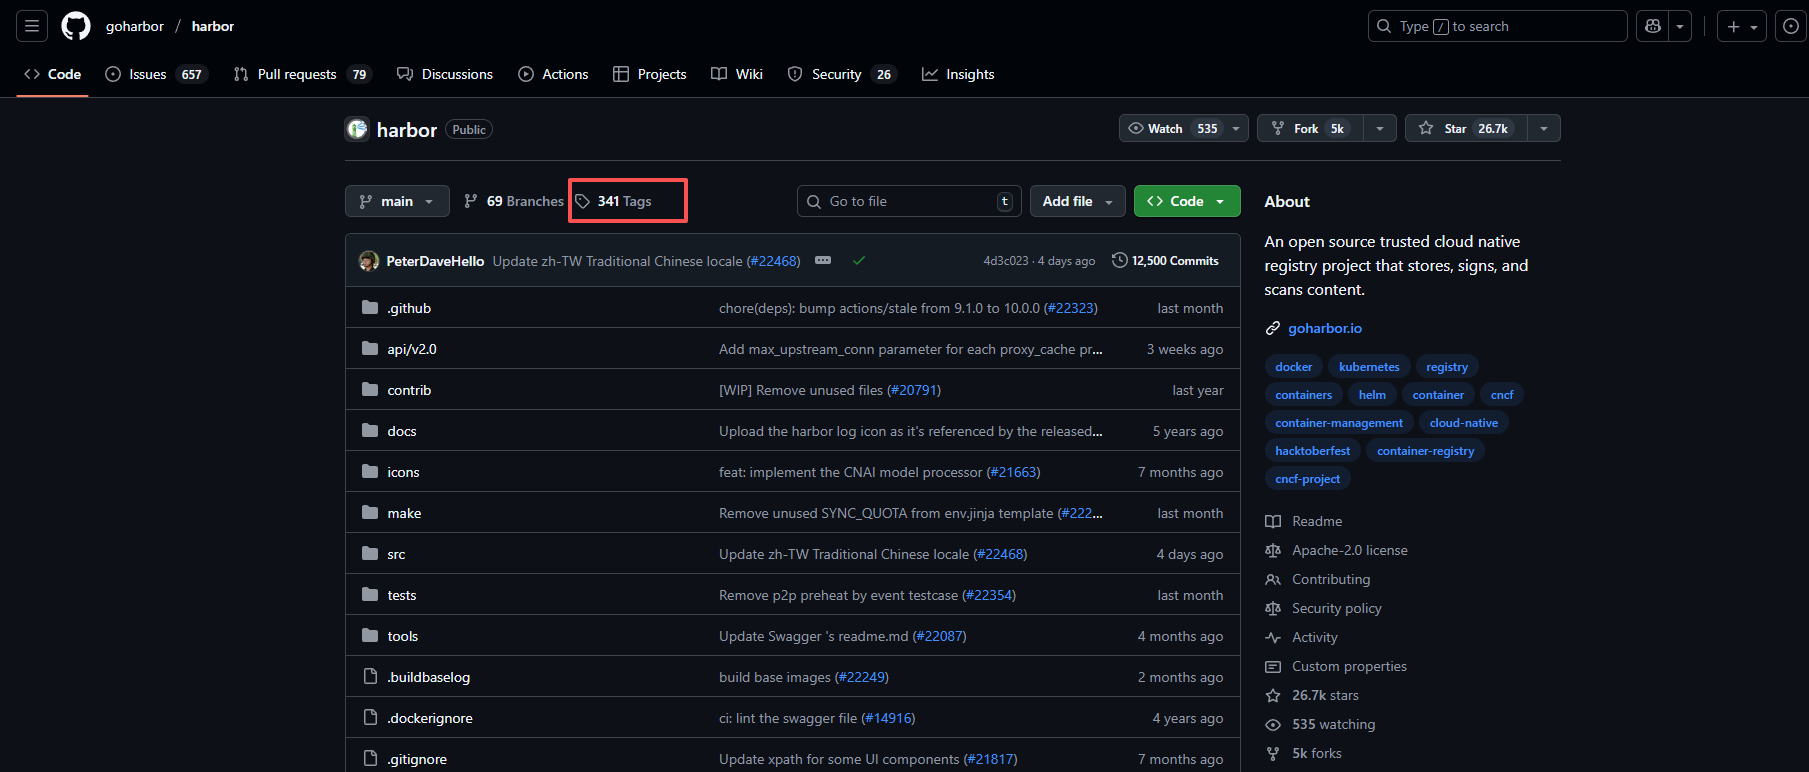Select the cncf-project topic tag
Screen dimensions: 1809x772
pos(1308,479)
